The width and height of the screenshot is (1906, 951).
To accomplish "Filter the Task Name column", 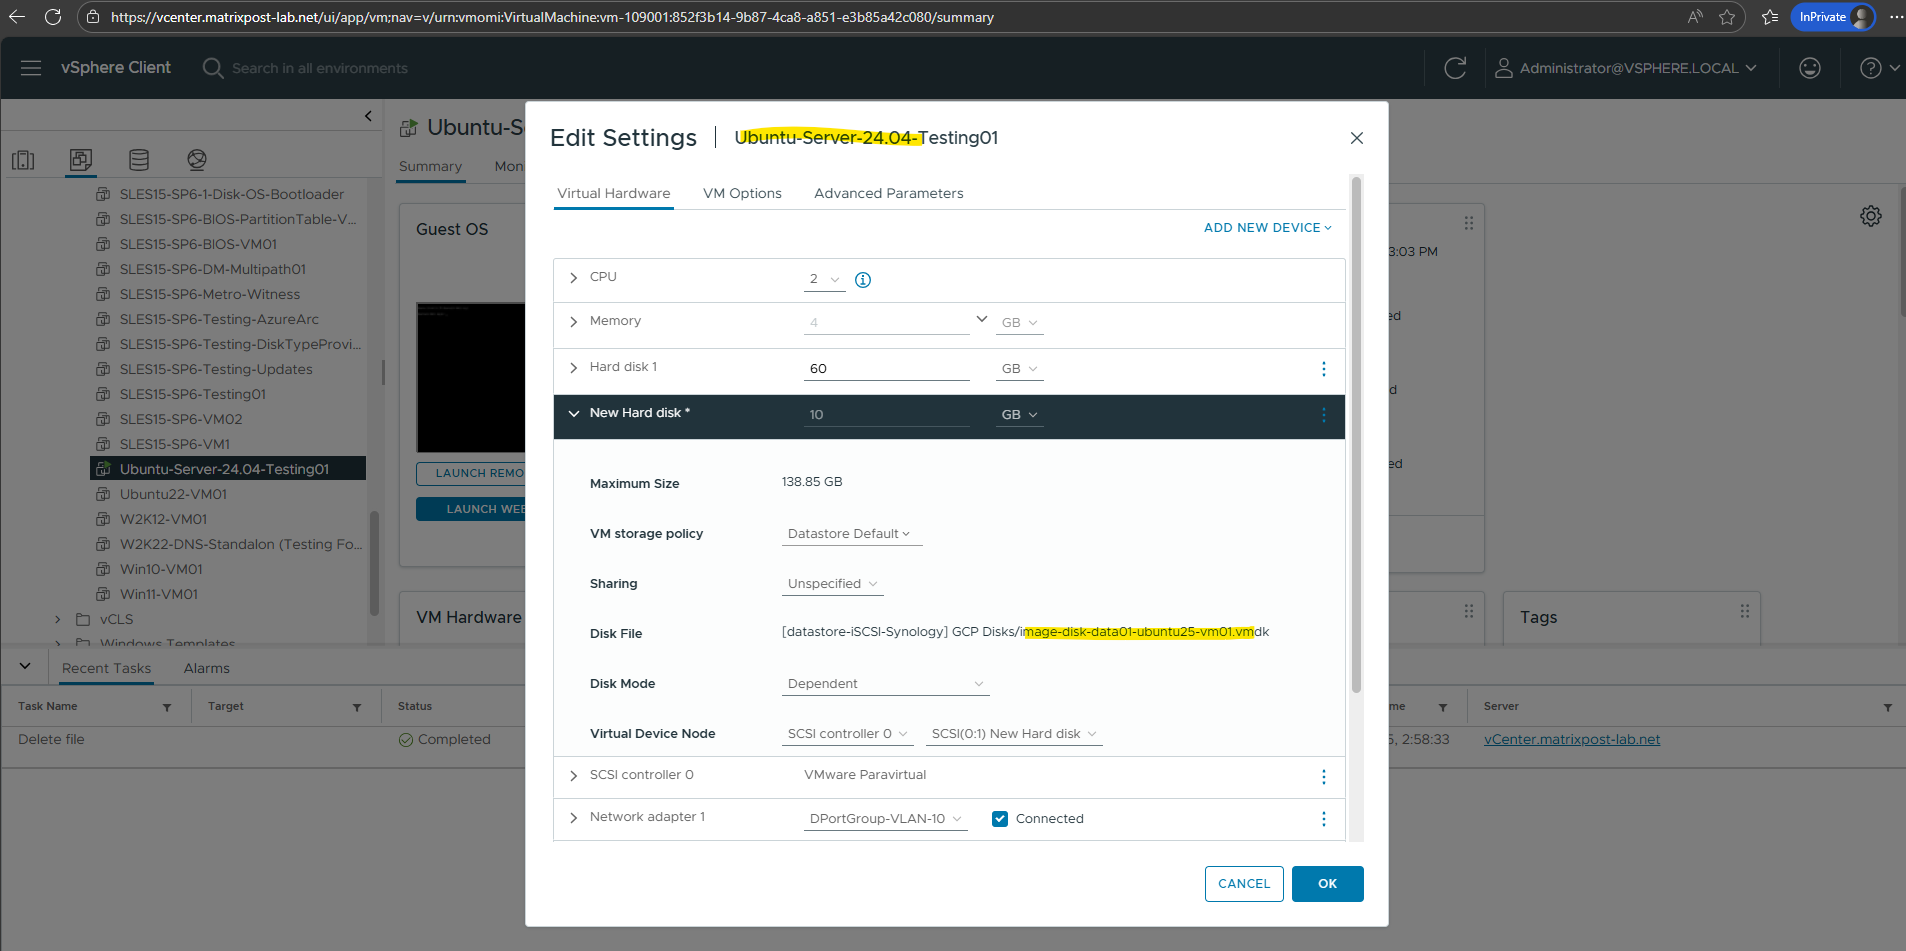I will (x=167, y=707).
